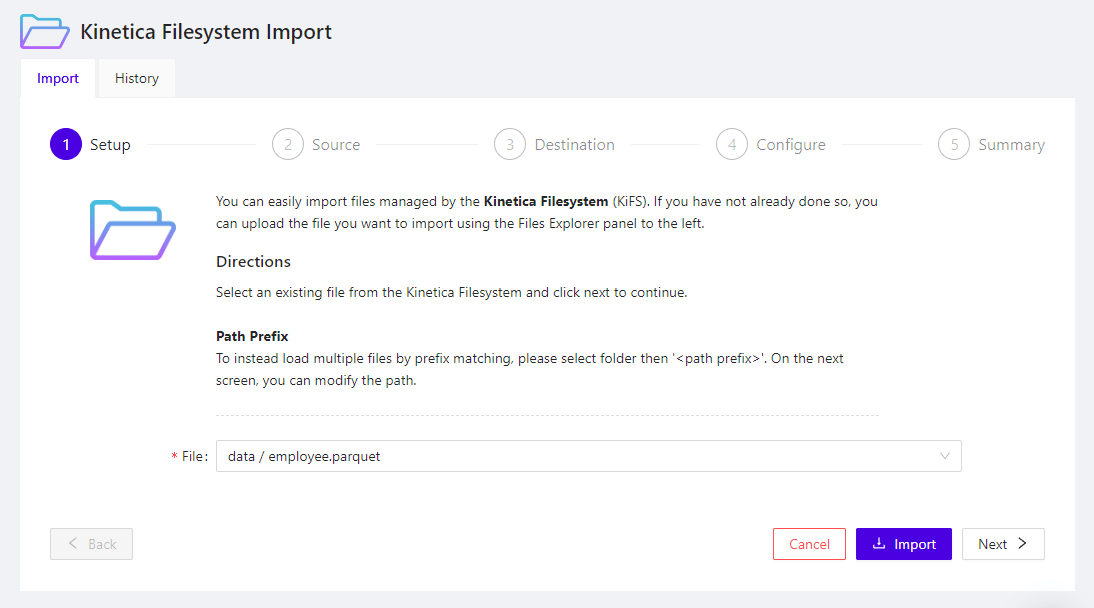Click 'Select an existing file' directions sentence
The height and width of the screenshot is (608, 1094).
click(x=451, y=292)
